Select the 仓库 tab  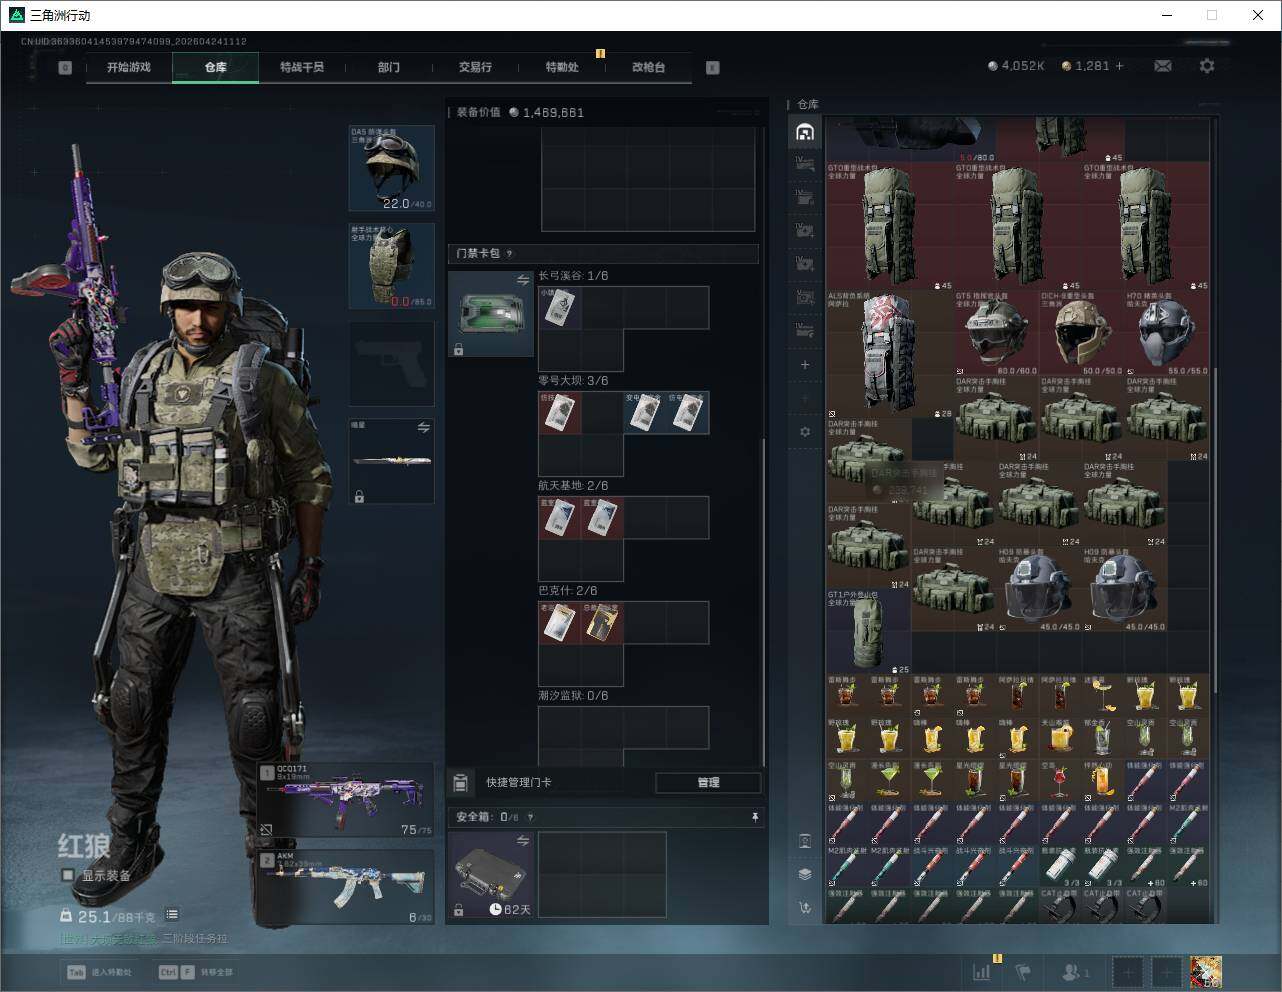pyautogui.click(x=215, y=67)
